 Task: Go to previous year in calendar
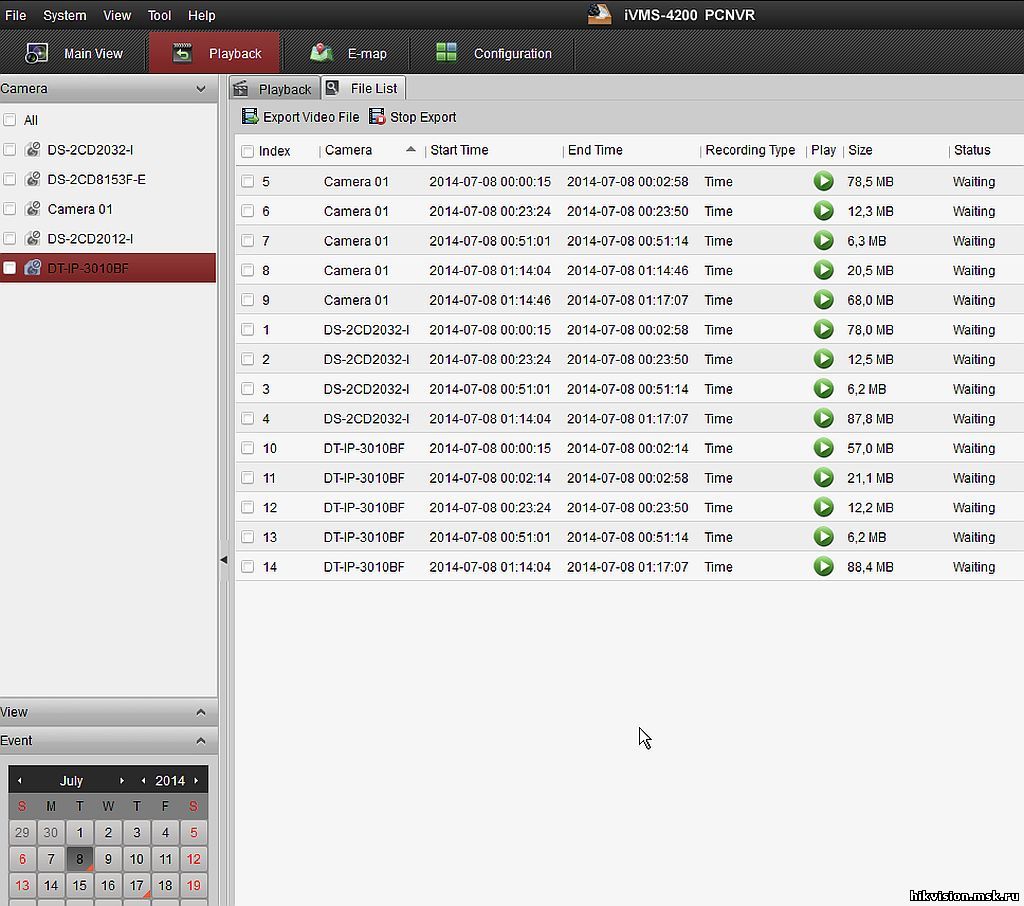[x=144, y=781]
